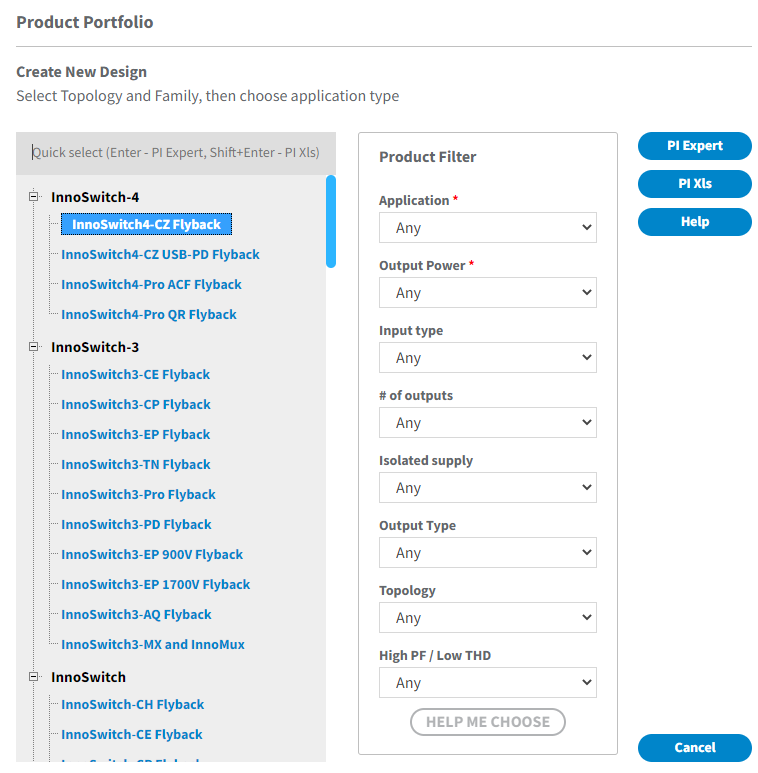Select InnoSwitch3-MX and InnoMux
This screenshot has width=758, height=773.
(153, 644)
